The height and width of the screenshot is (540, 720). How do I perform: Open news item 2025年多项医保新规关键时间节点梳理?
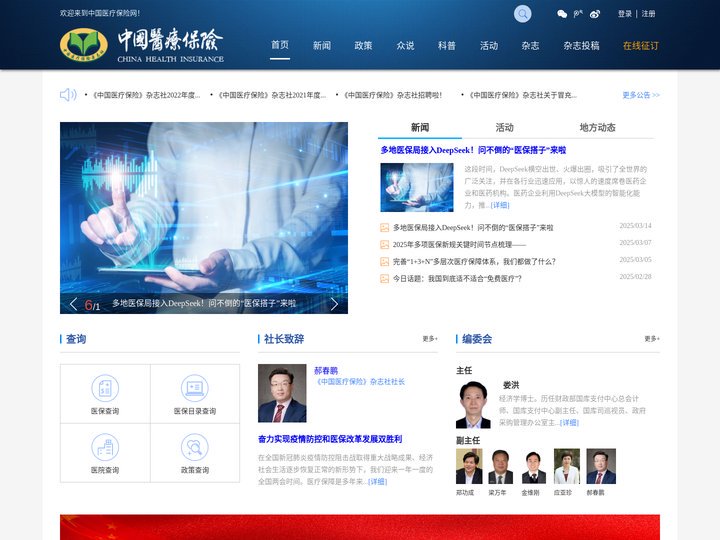point(459,245)
